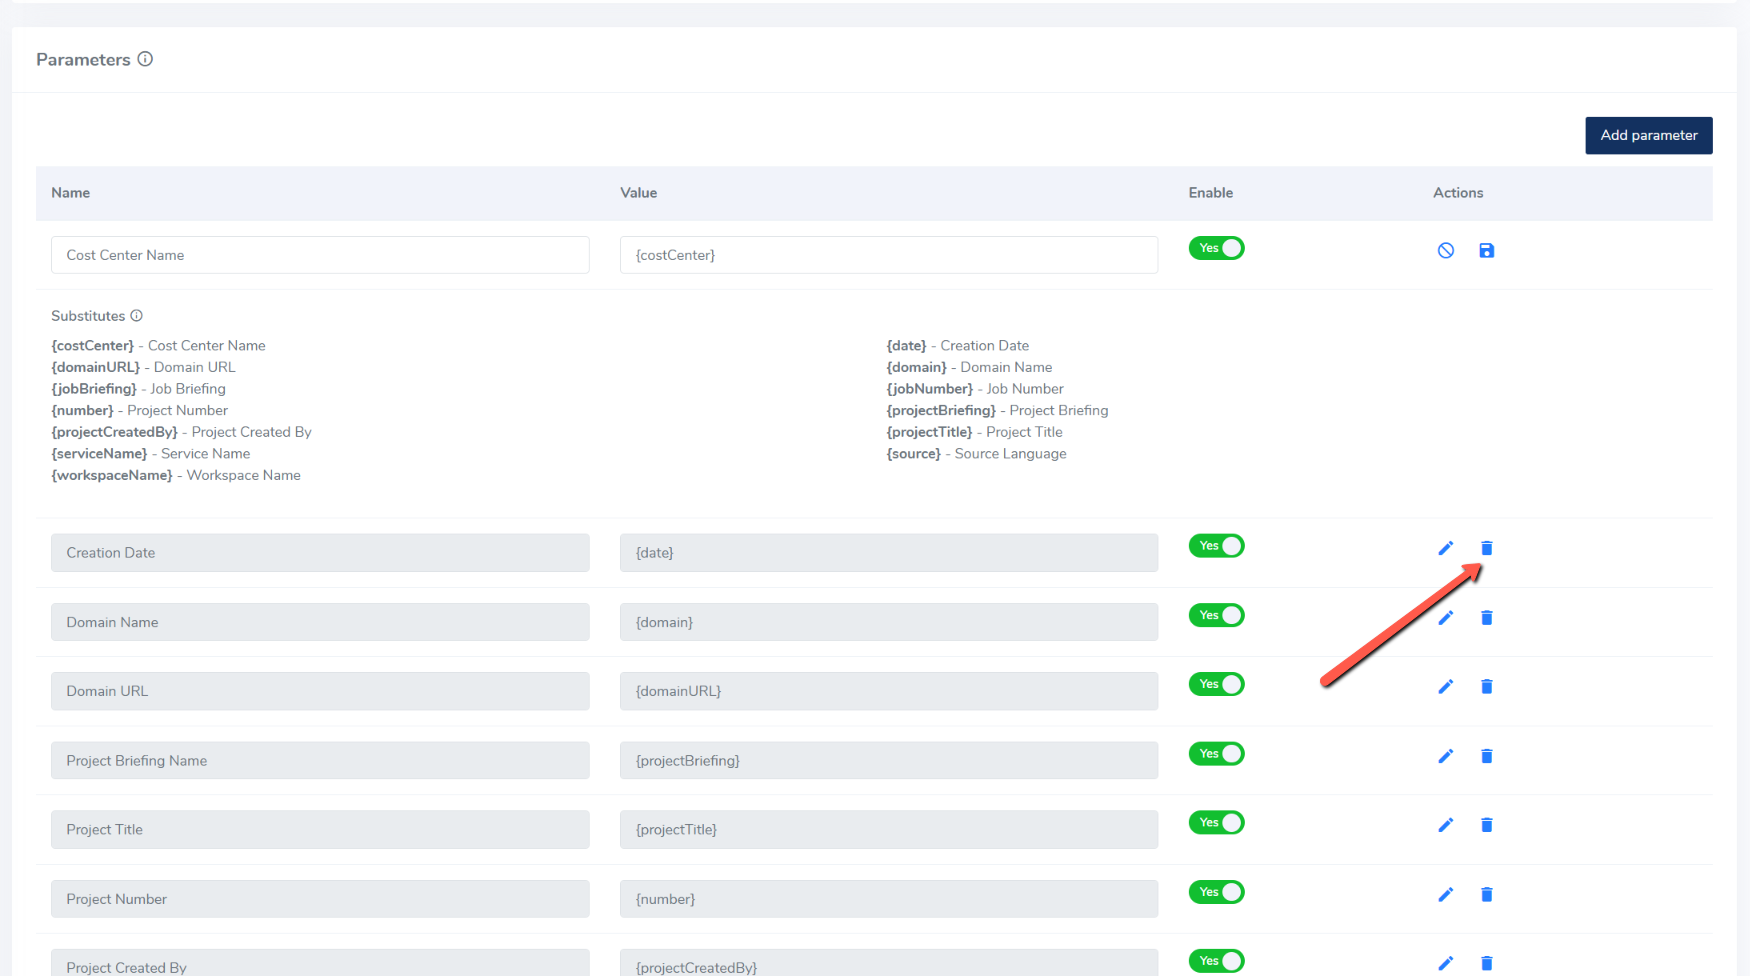Click the {date} value field
The height and width of the screenshot is (976, 1750).
click(x=889, y=553)
